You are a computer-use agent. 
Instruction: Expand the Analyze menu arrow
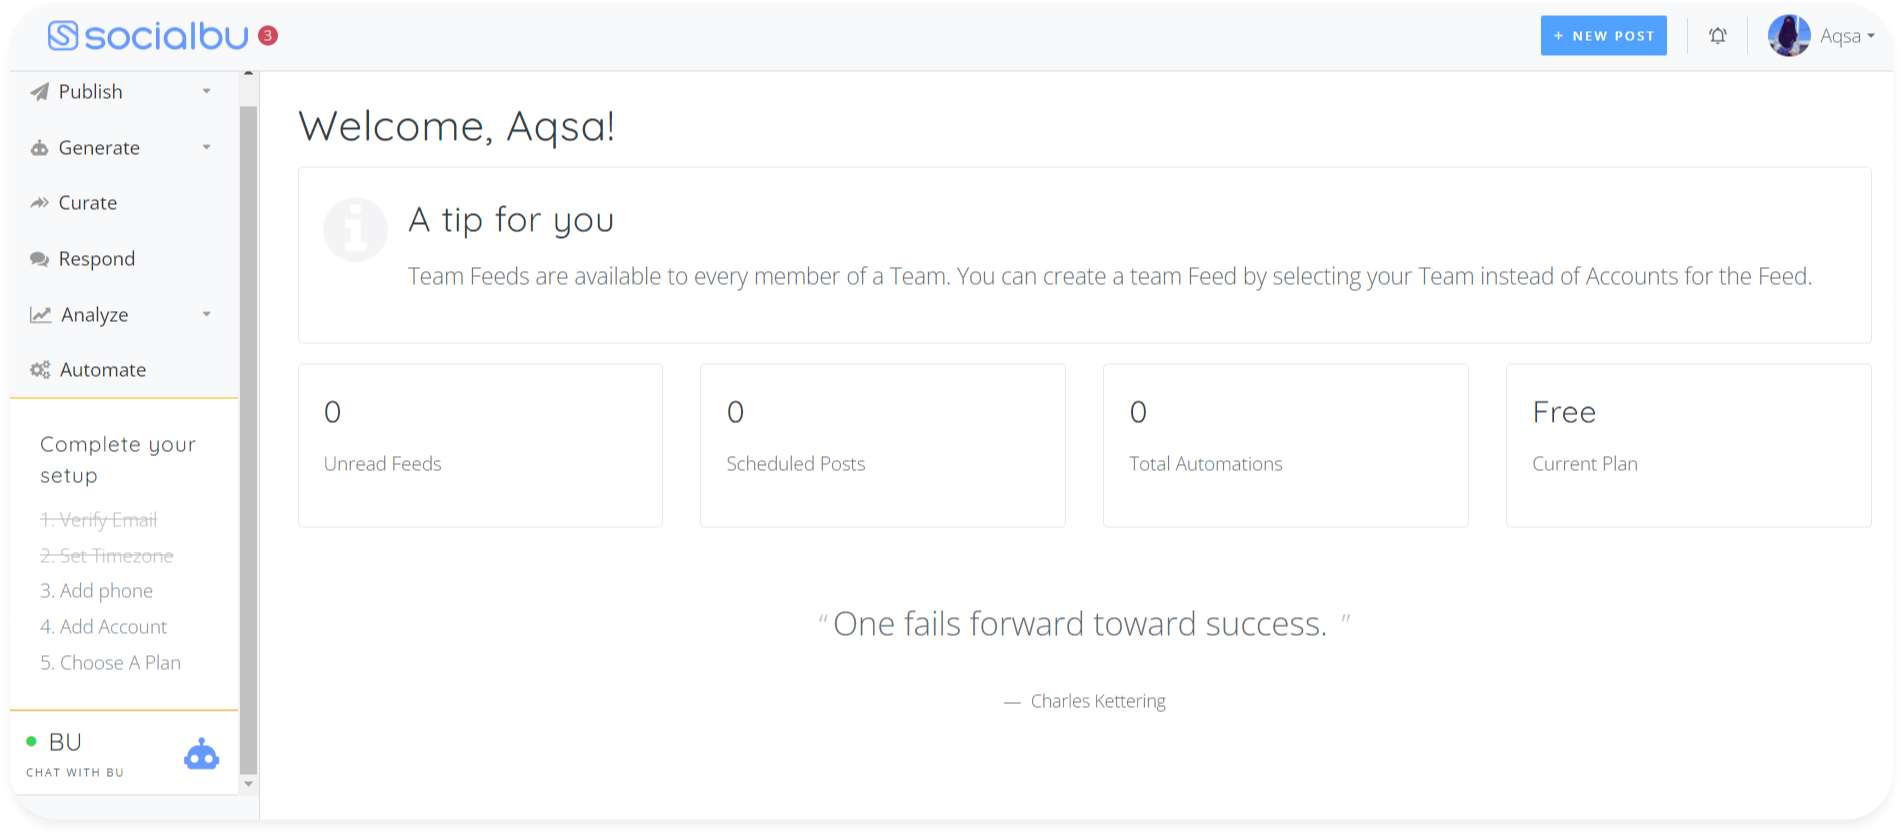pos(207,315)
